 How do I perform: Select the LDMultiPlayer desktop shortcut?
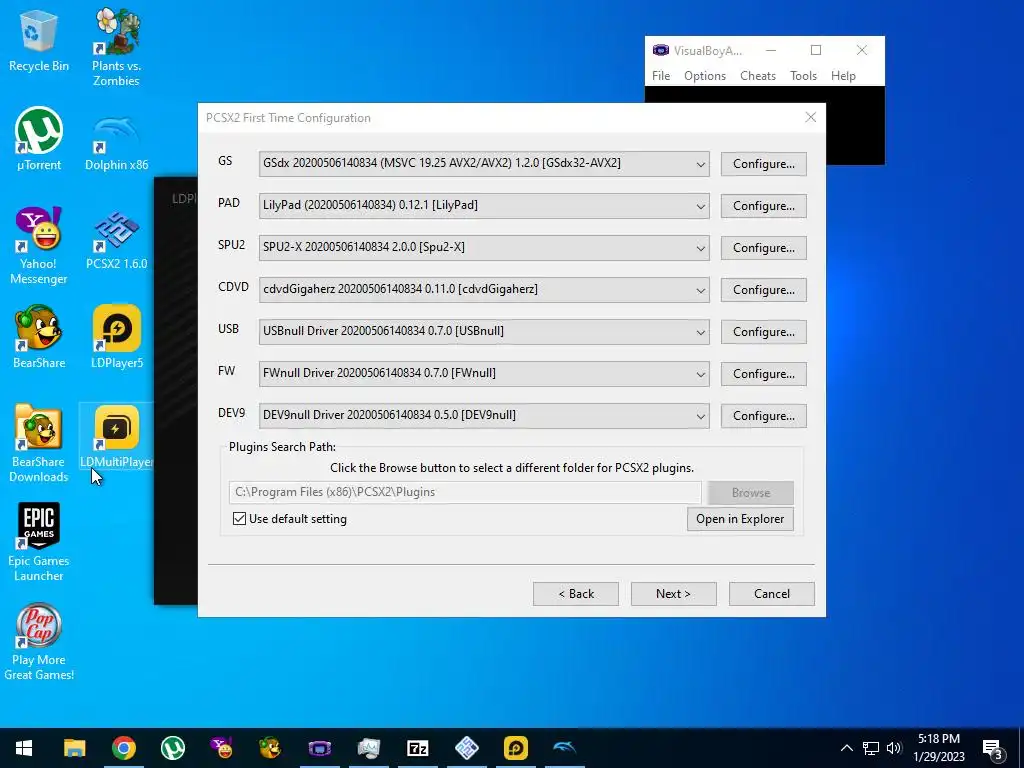tap(116, 437)
